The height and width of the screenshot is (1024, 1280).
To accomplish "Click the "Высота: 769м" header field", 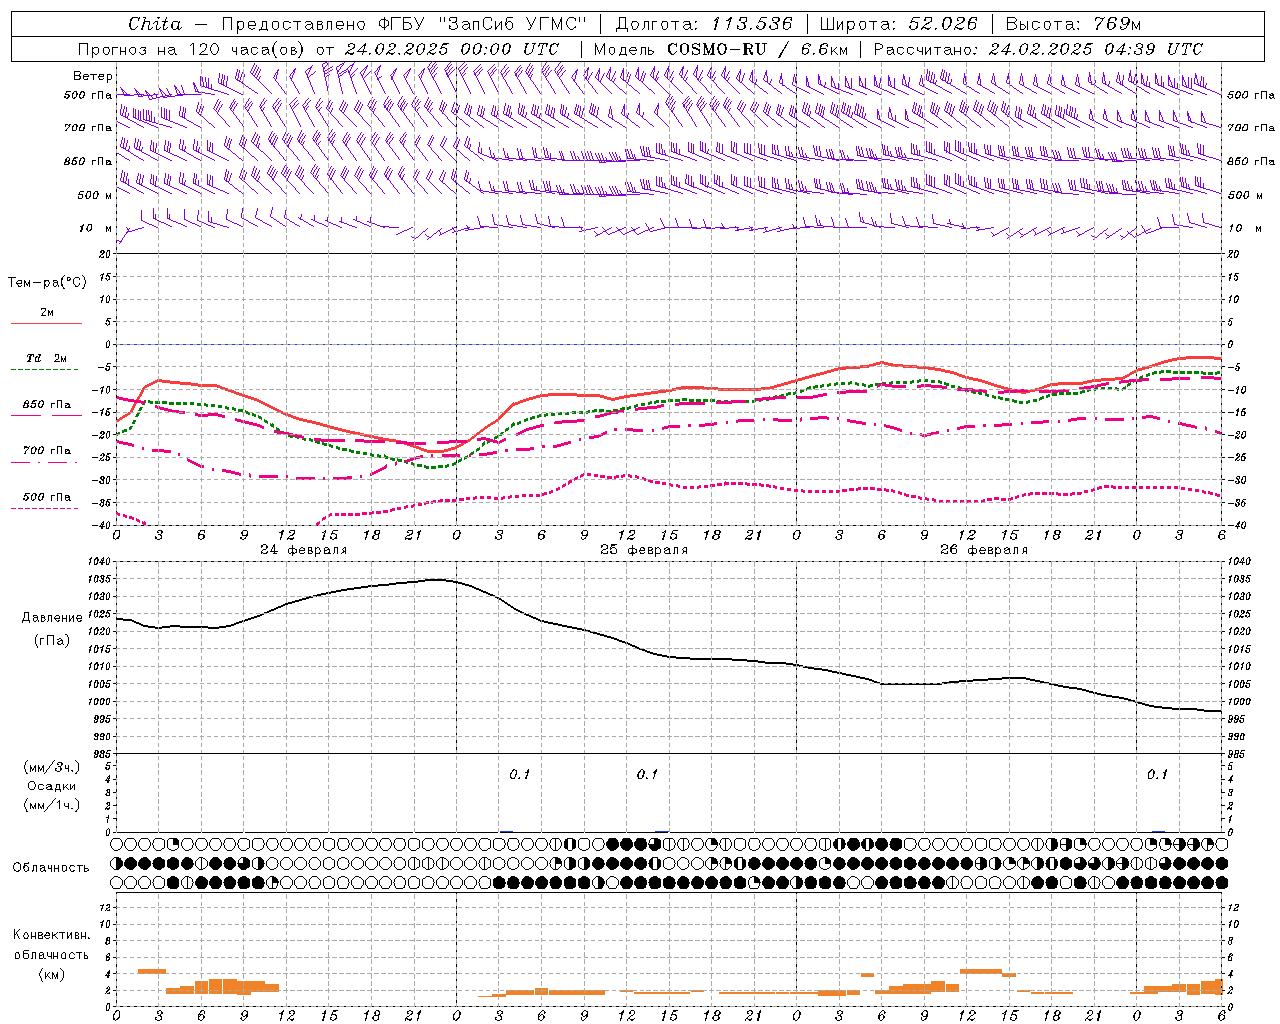I will pyautogui.click(x=1073, y=24).
